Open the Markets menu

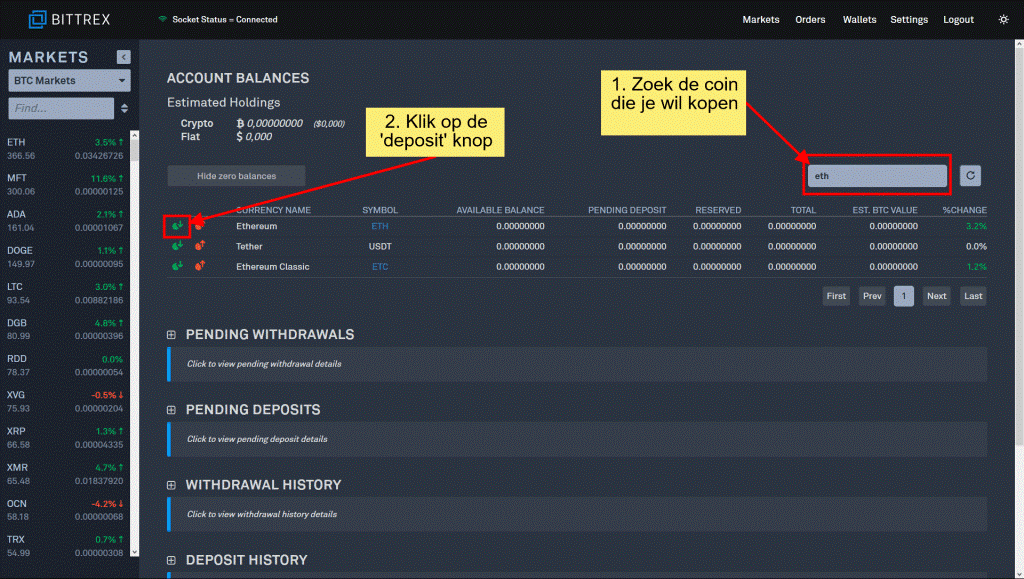pos(761,20)
